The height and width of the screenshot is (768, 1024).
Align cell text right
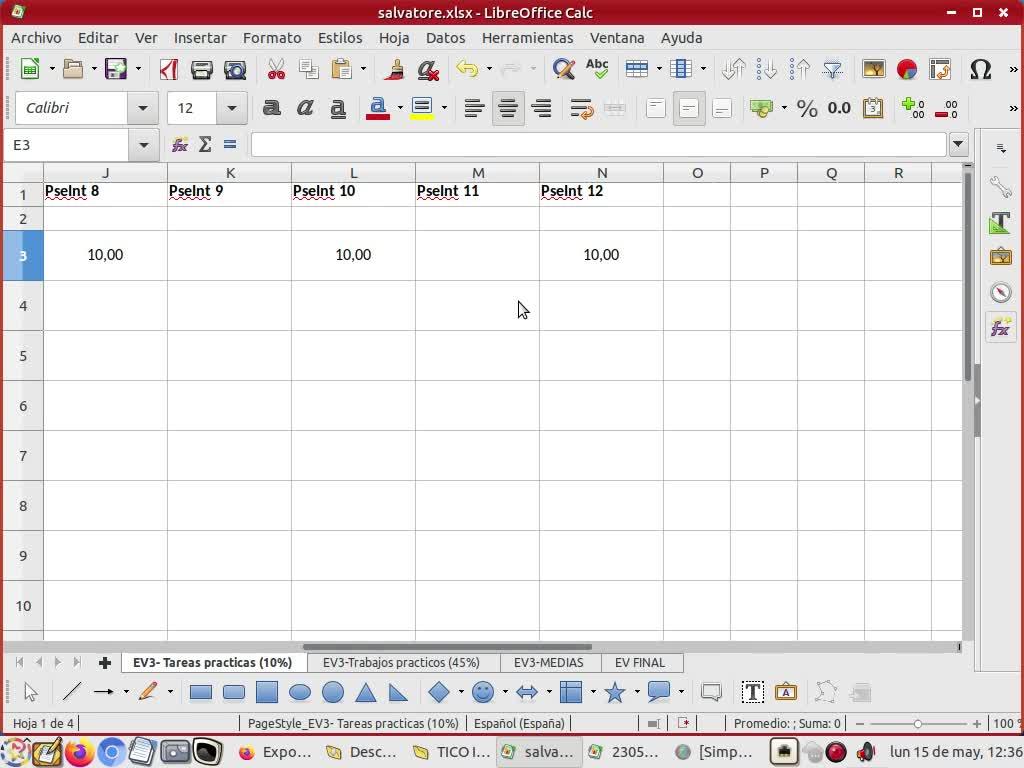click(x=541, y=108)
